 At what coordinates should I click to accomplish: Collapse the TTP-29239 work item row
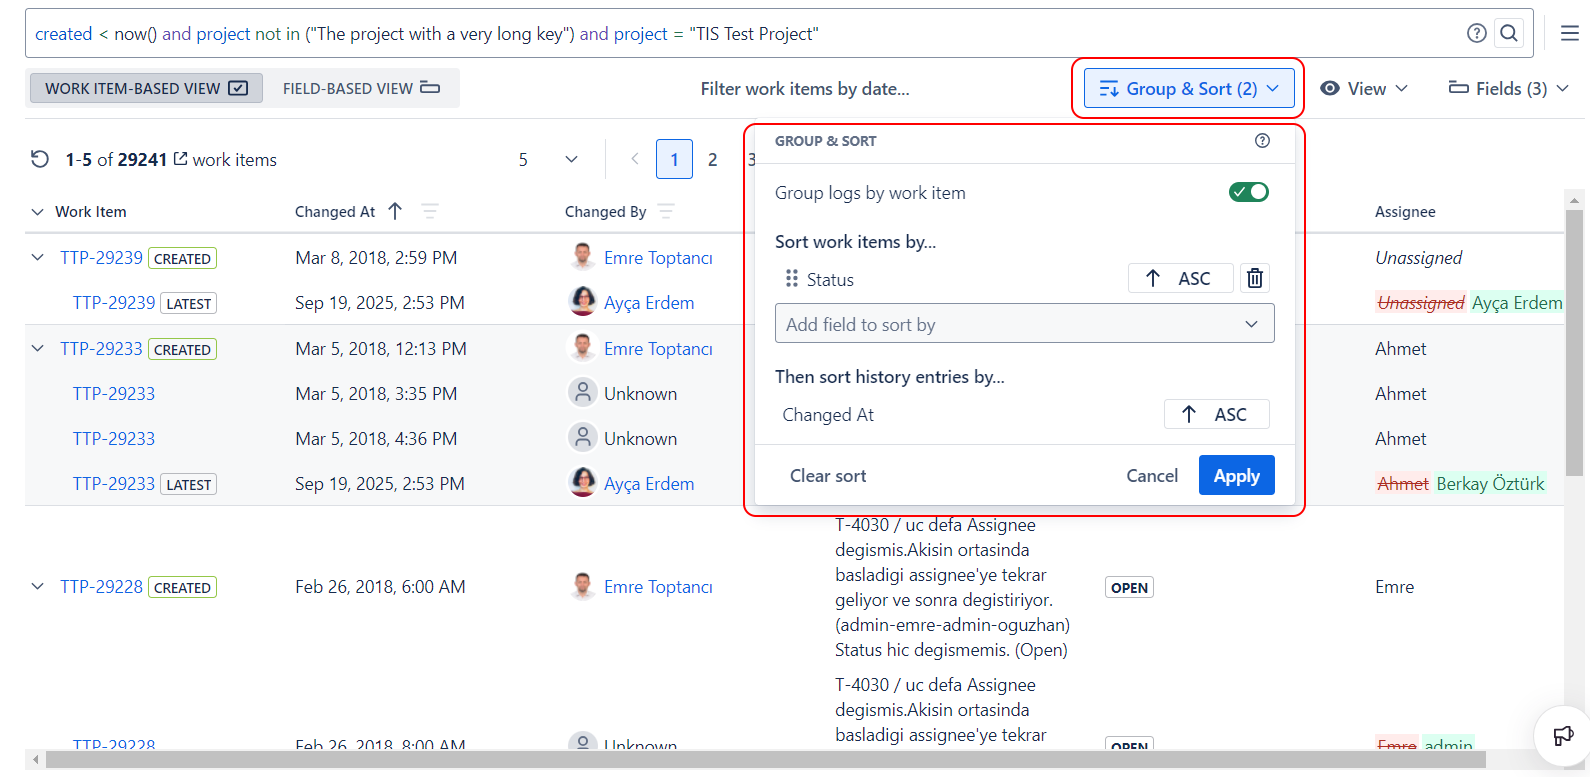[38, 257]
